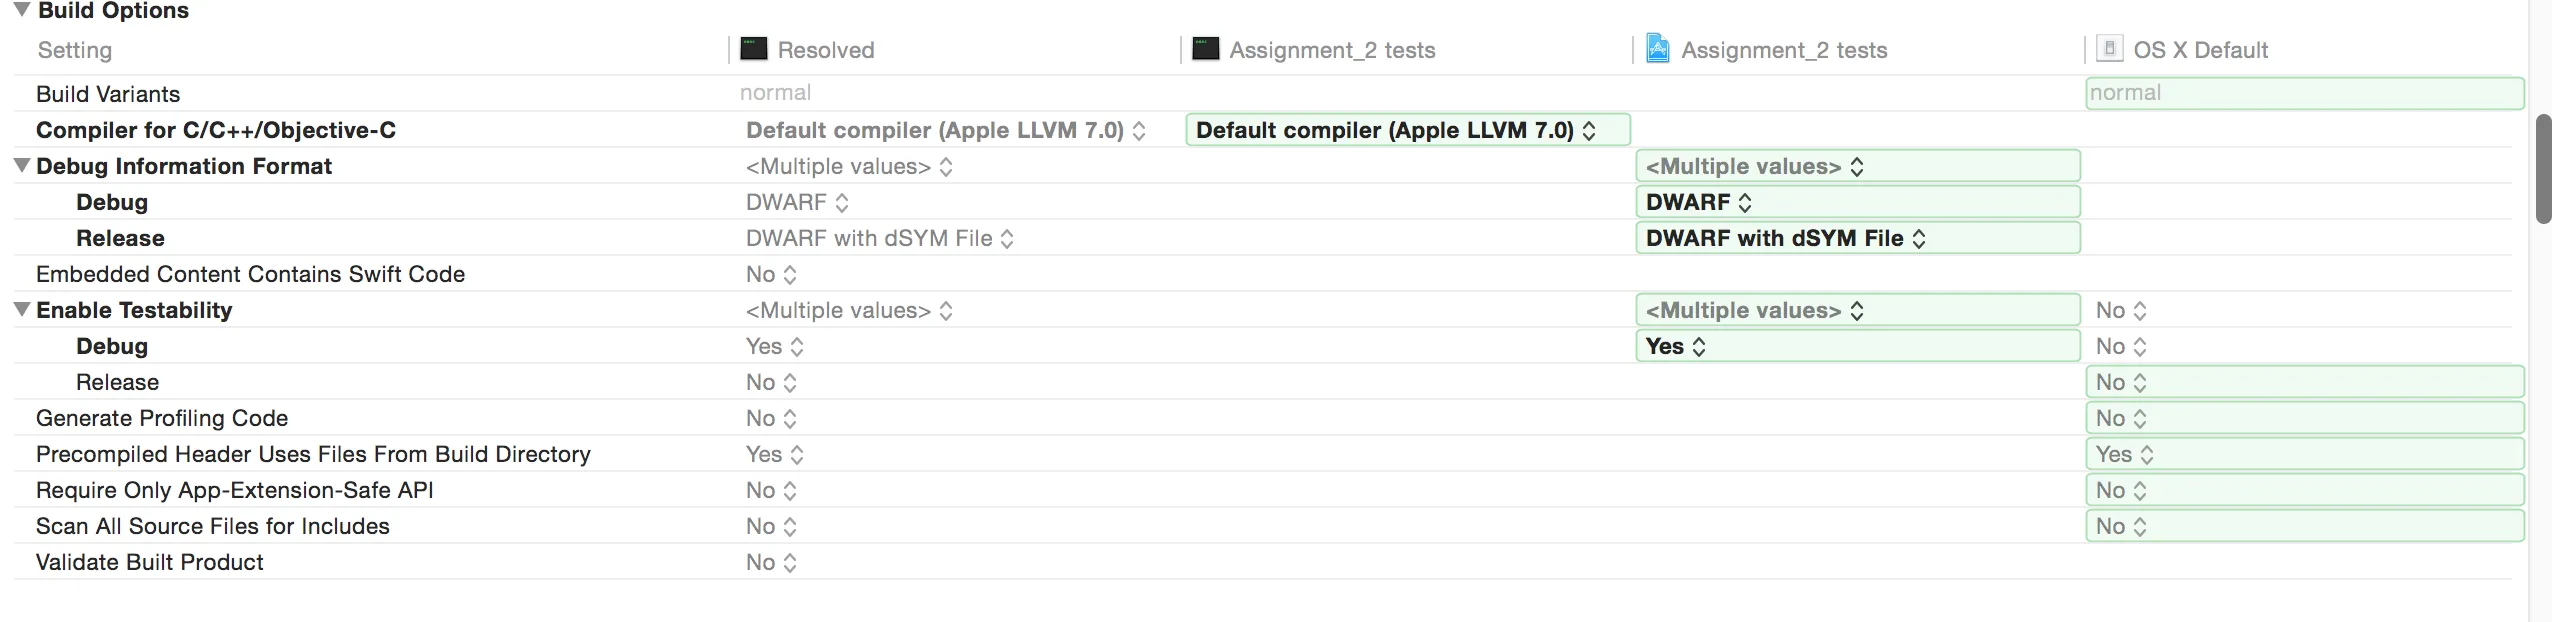The height and width of the screenshot is (622, 2552).
Task: Collapse the Build Options section
Action: pyautogui.click(x=21, y=10)
